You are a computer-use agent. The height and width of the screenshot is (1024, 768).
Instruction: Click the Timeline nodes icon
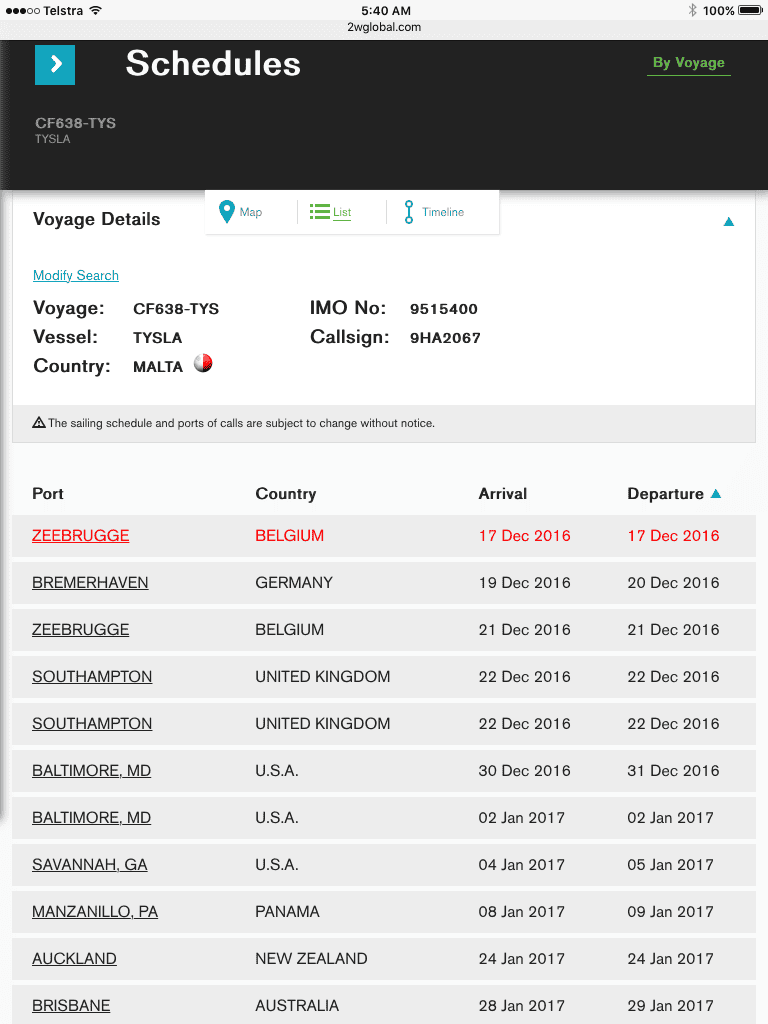point(409,212)
